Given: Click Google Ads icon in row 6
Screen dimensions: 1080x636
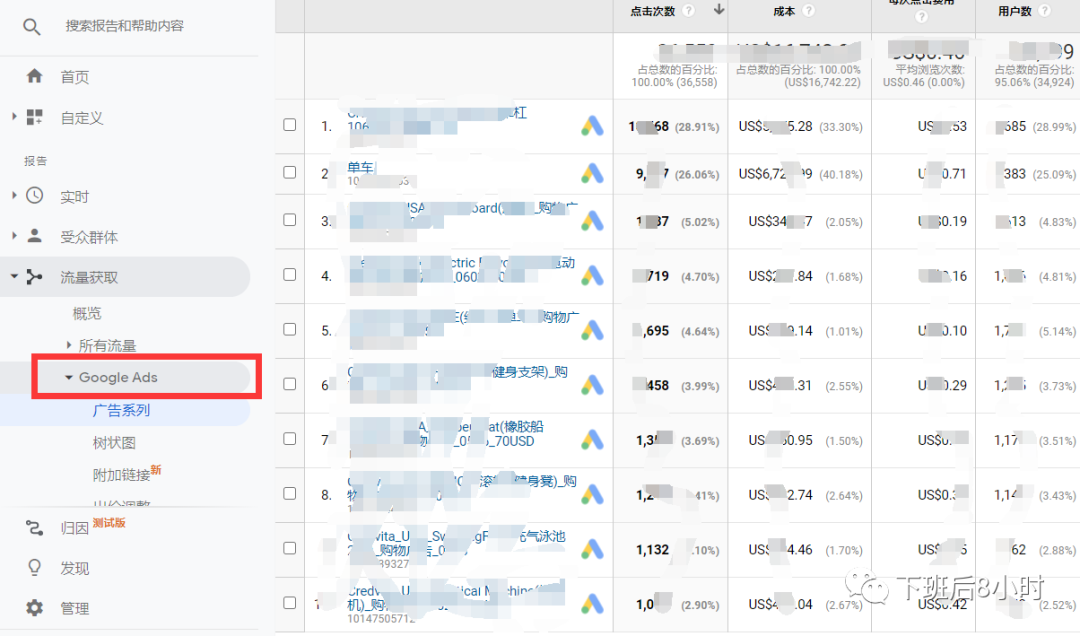Looking at the screenshot, I should point(592,384).
